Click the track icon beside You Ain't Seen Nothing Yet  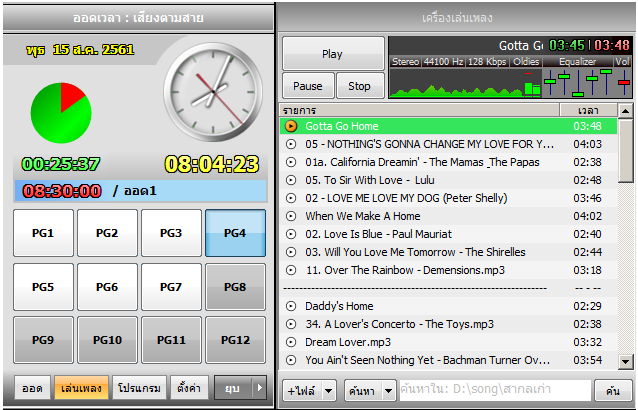tap(291, 360)
